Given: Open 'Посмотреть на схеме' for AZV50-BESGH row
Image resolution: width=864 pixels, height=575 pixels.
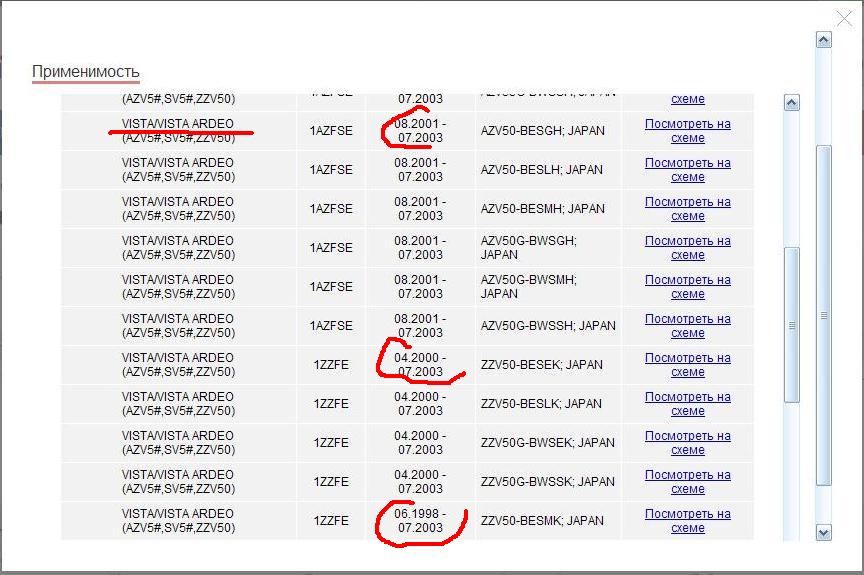Looking at the screenshot, I should [x=687, y=131].
